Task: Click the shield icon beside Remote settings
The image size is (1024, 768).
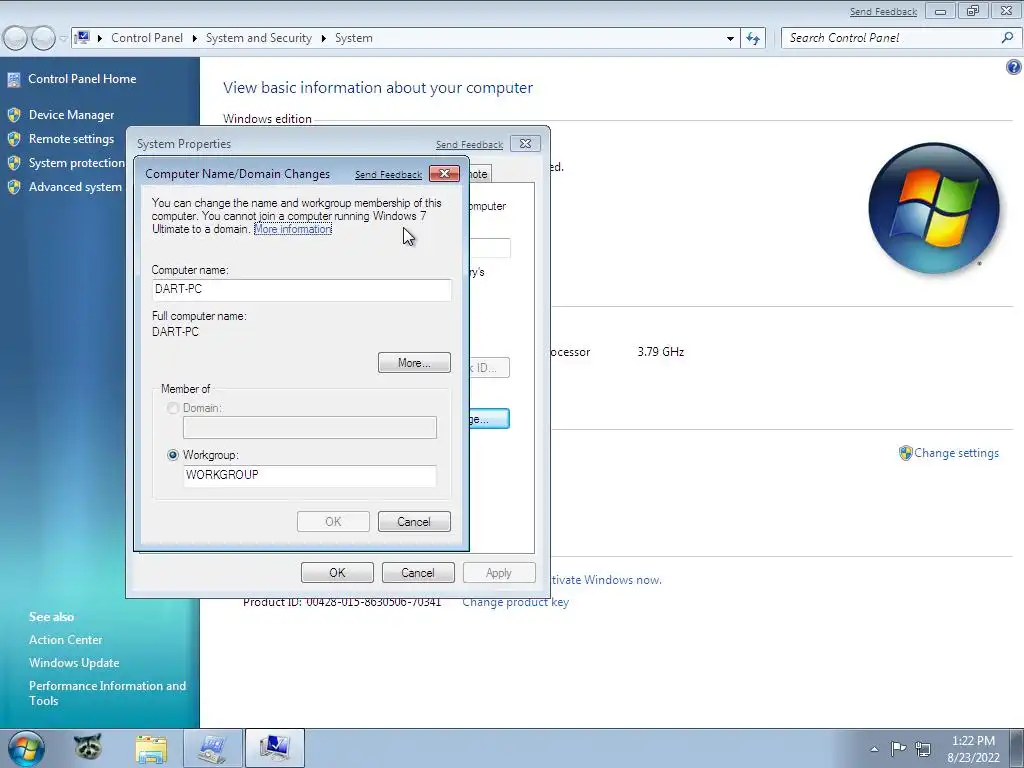Action: coord(14,139)
